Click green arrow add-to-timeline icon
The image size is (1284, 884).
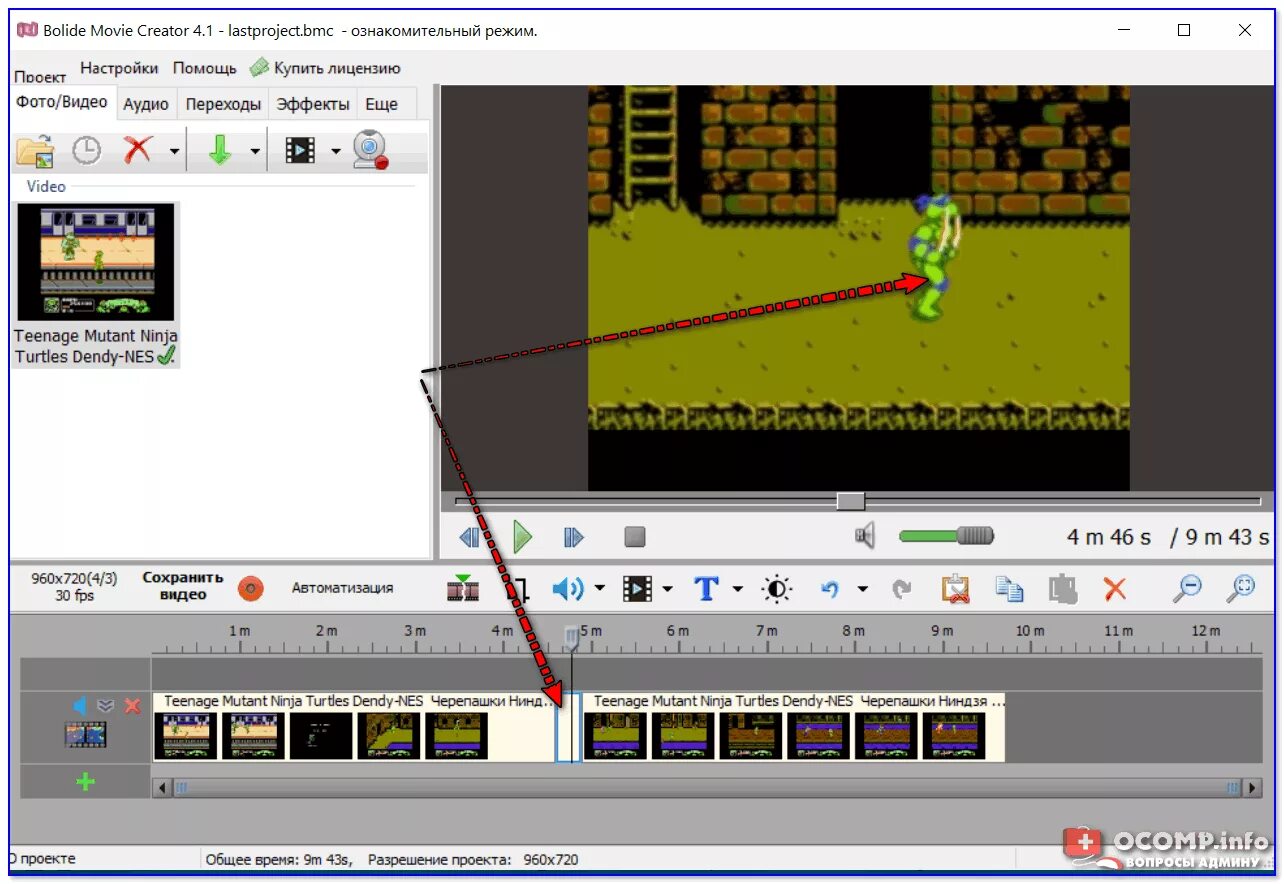[220, 150]
